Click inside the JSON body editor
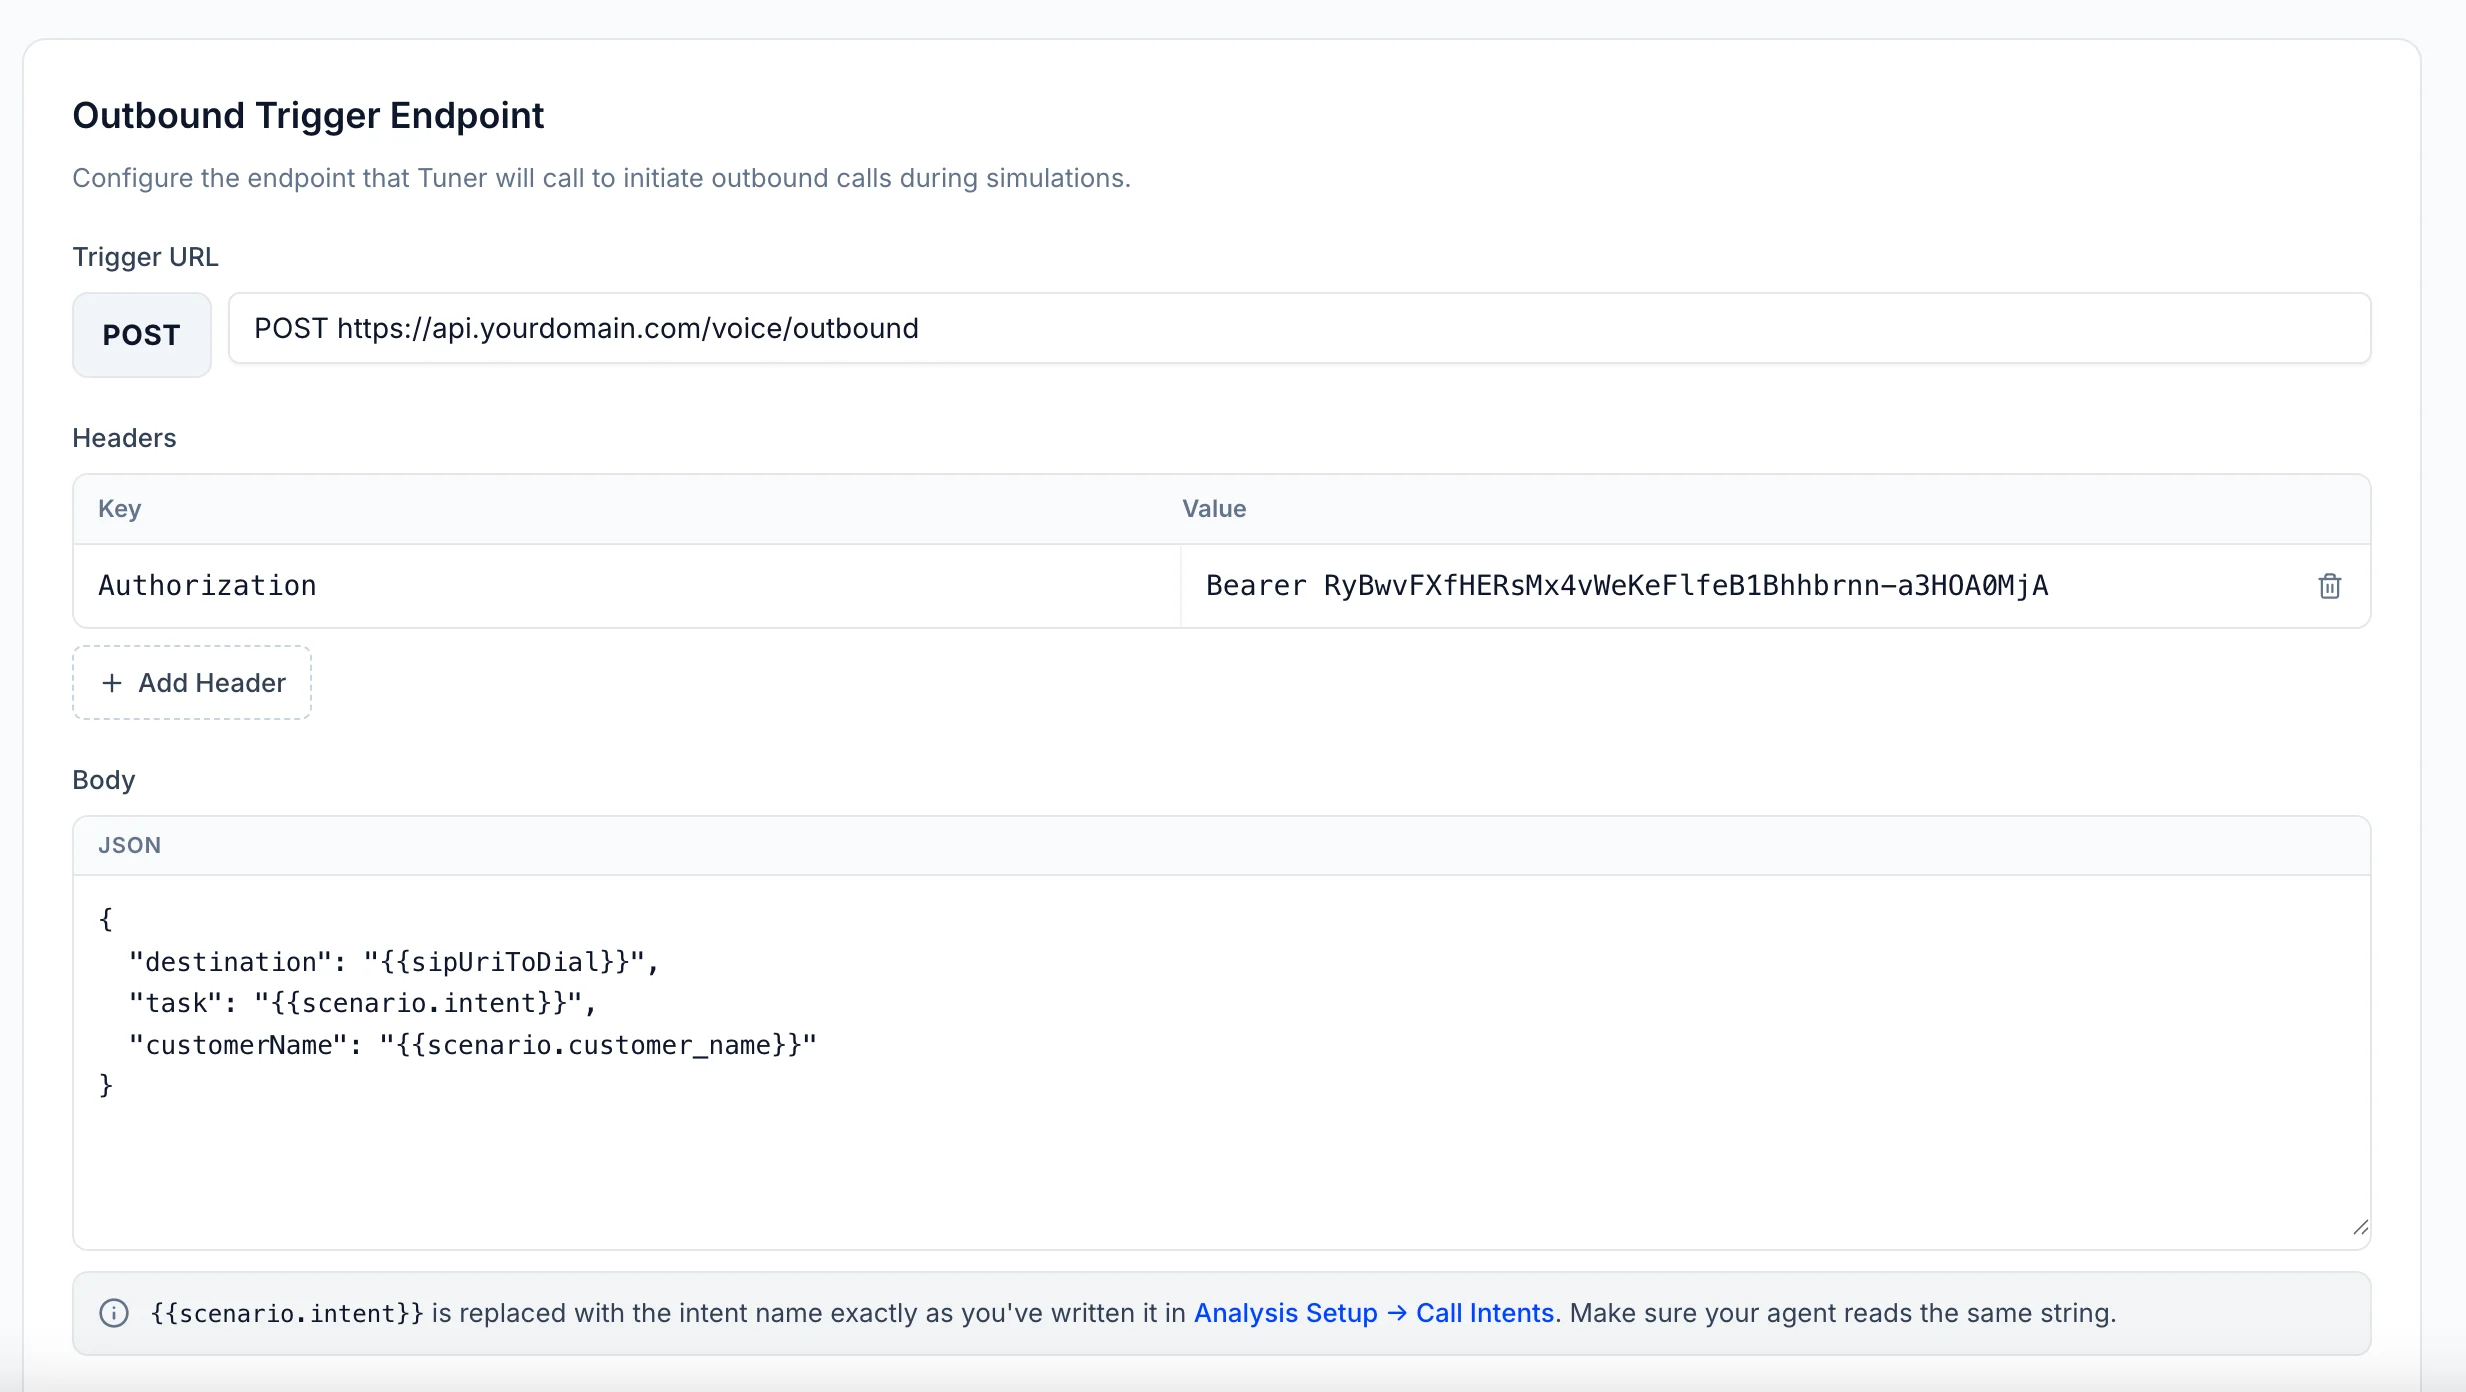This screenshot has width=2466, height=1392. coord(1221,1062)
